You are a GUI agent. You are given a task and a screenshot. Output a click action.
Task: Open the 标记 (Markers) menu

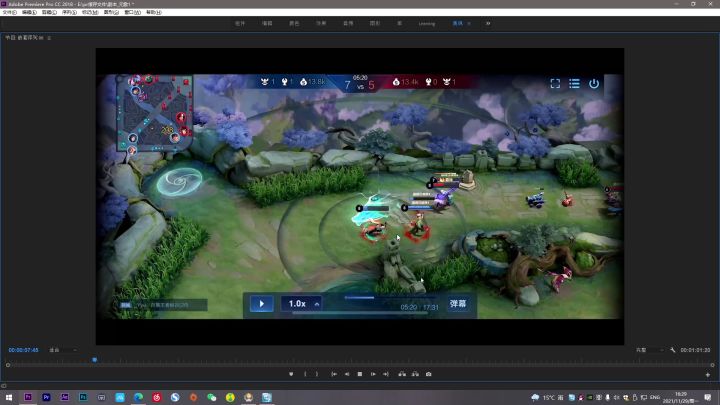90,12
